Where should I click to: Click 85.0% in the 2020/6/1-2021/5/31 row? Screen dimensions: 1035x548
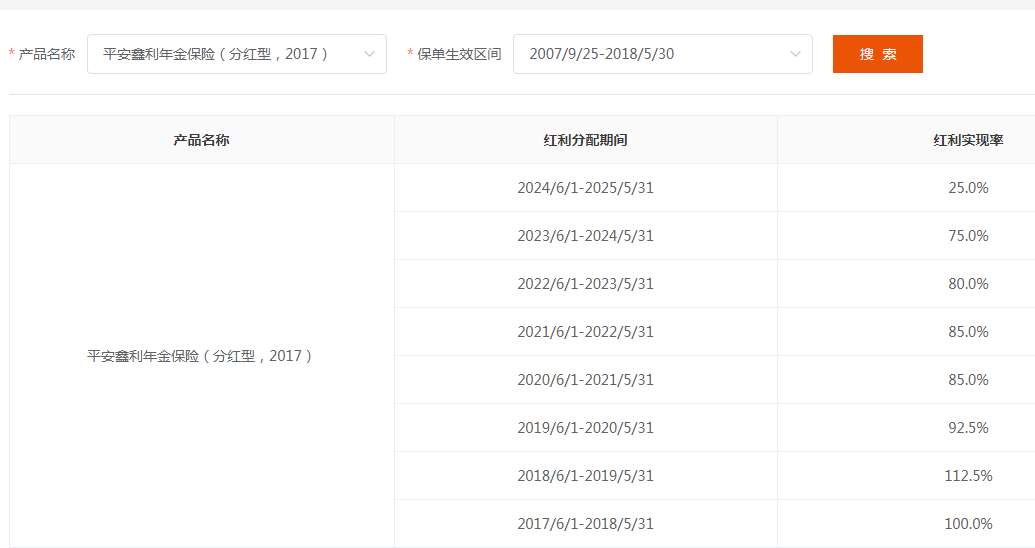pyautogui.click(x=968, y=380)
